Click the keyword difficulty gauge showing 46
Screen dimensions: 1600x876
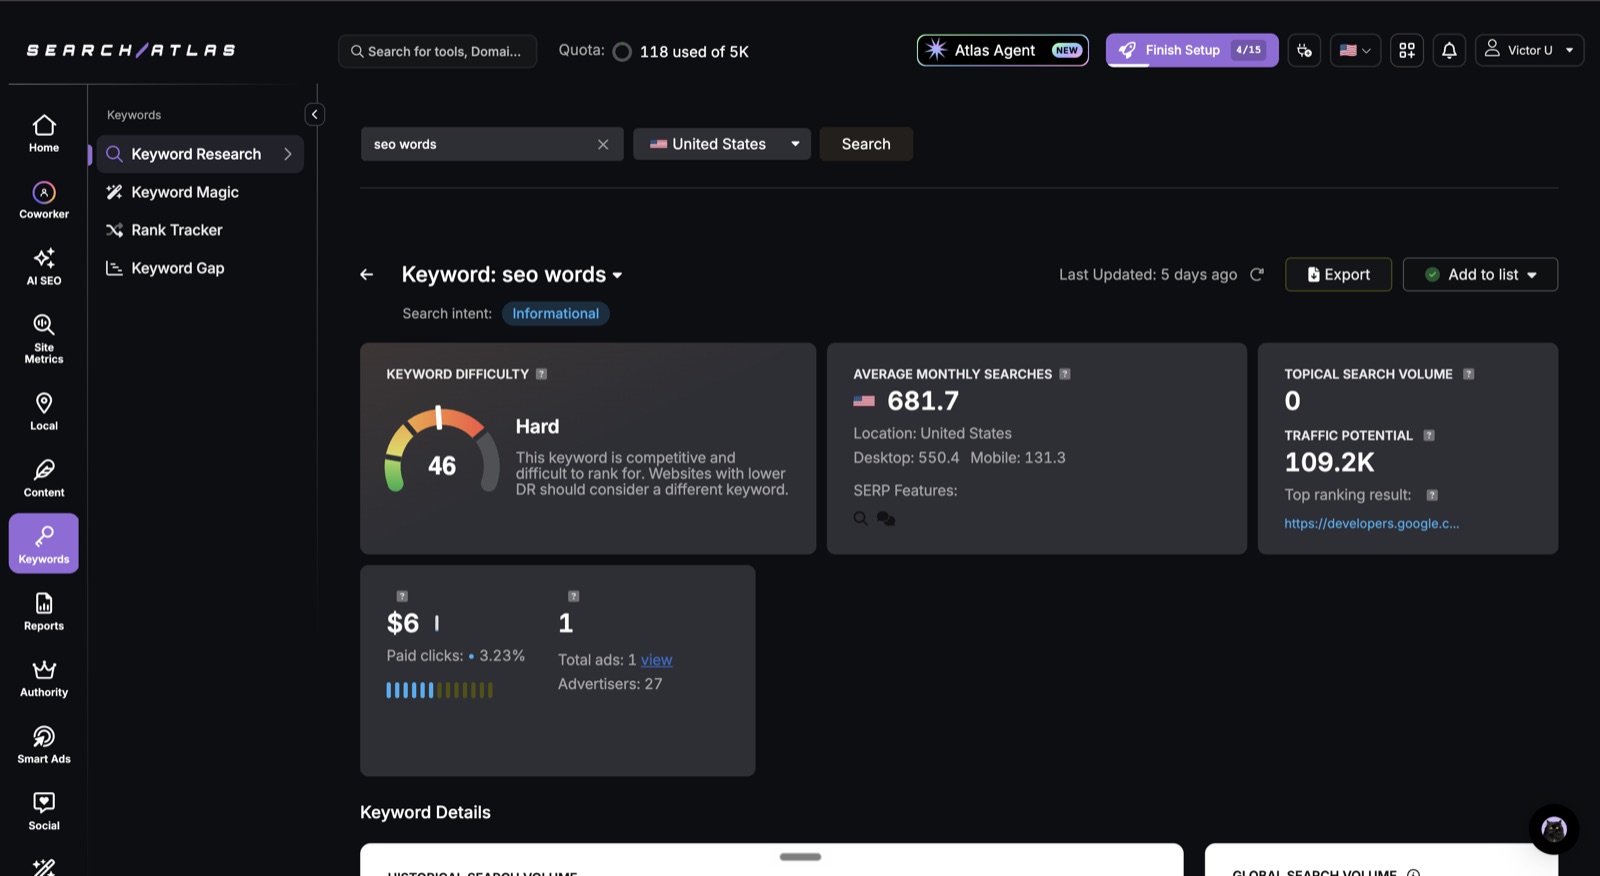coord(441,449)
